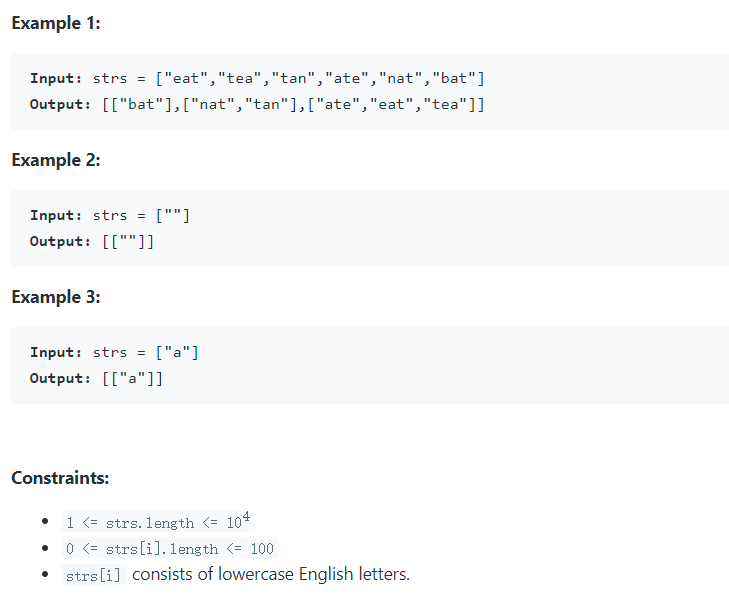Click the Example 3 output line
Viewport: 729px width, 607px height.
point(96,379)
